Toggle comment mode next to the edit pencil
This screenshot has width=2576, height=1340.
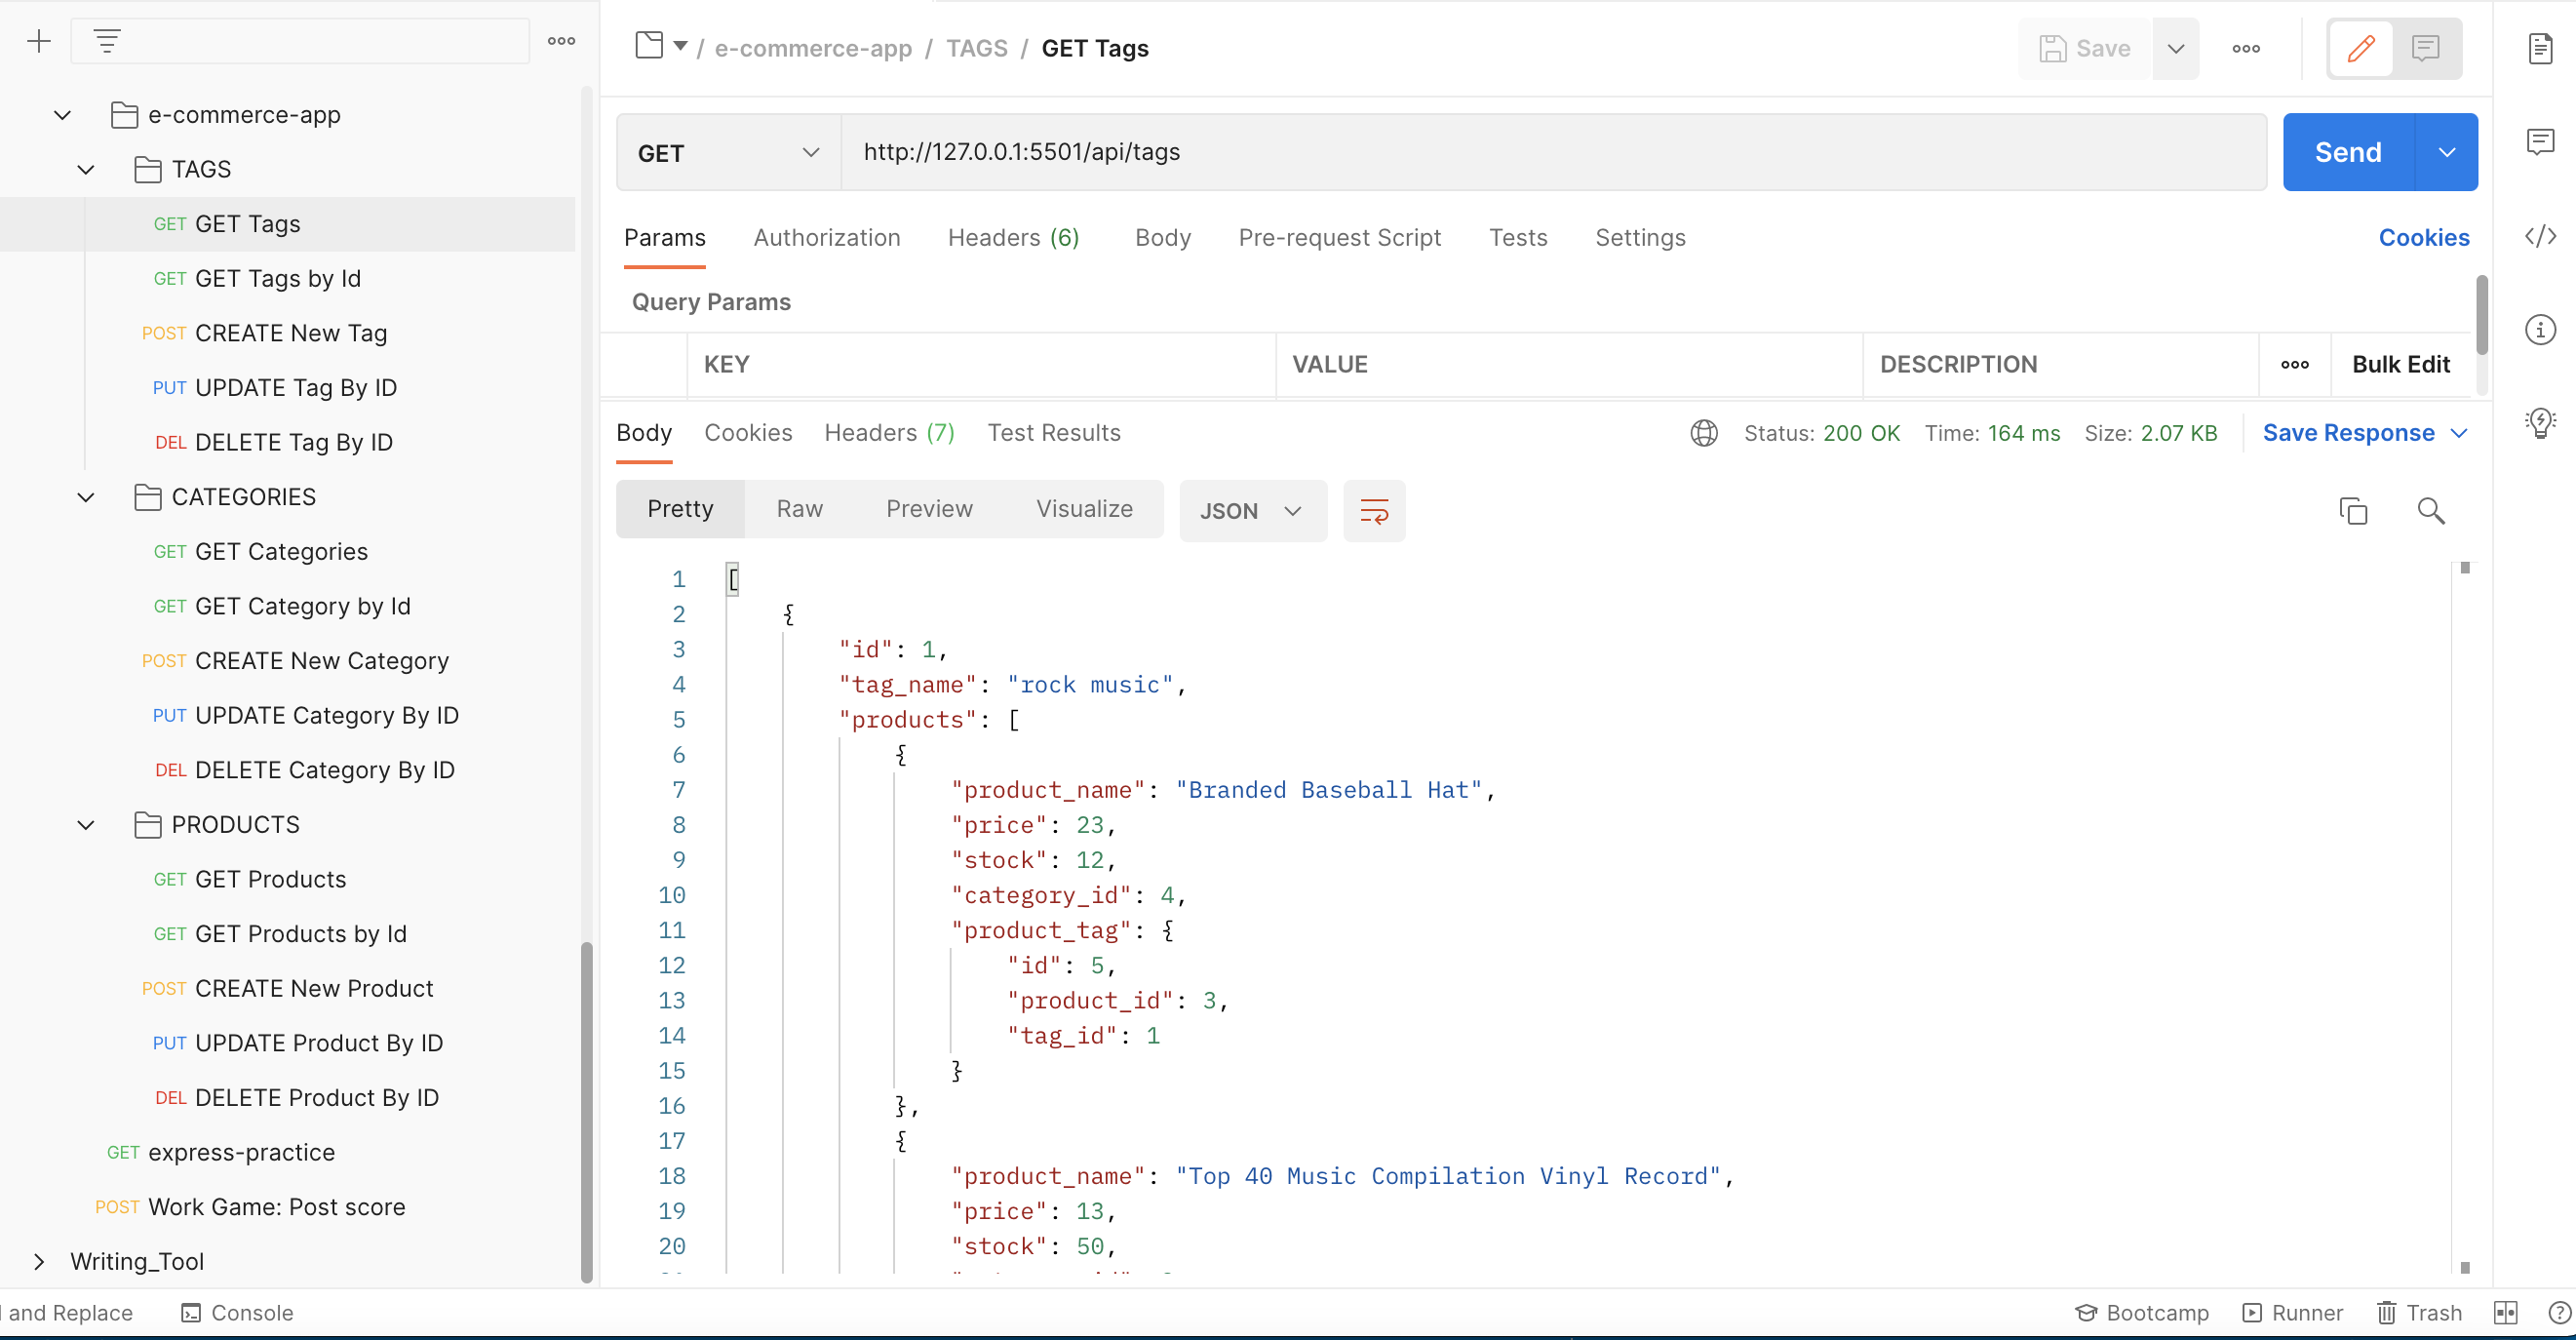point(2426,48)
